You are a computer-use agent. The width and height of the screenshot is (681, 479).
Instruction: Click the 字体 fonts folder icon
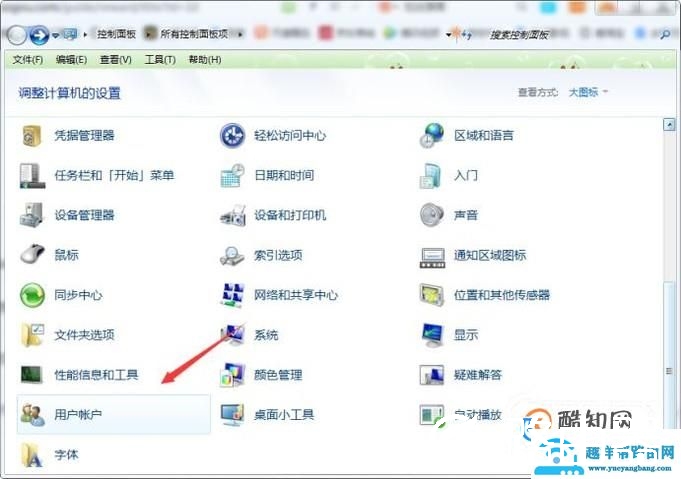pos(32,455)
